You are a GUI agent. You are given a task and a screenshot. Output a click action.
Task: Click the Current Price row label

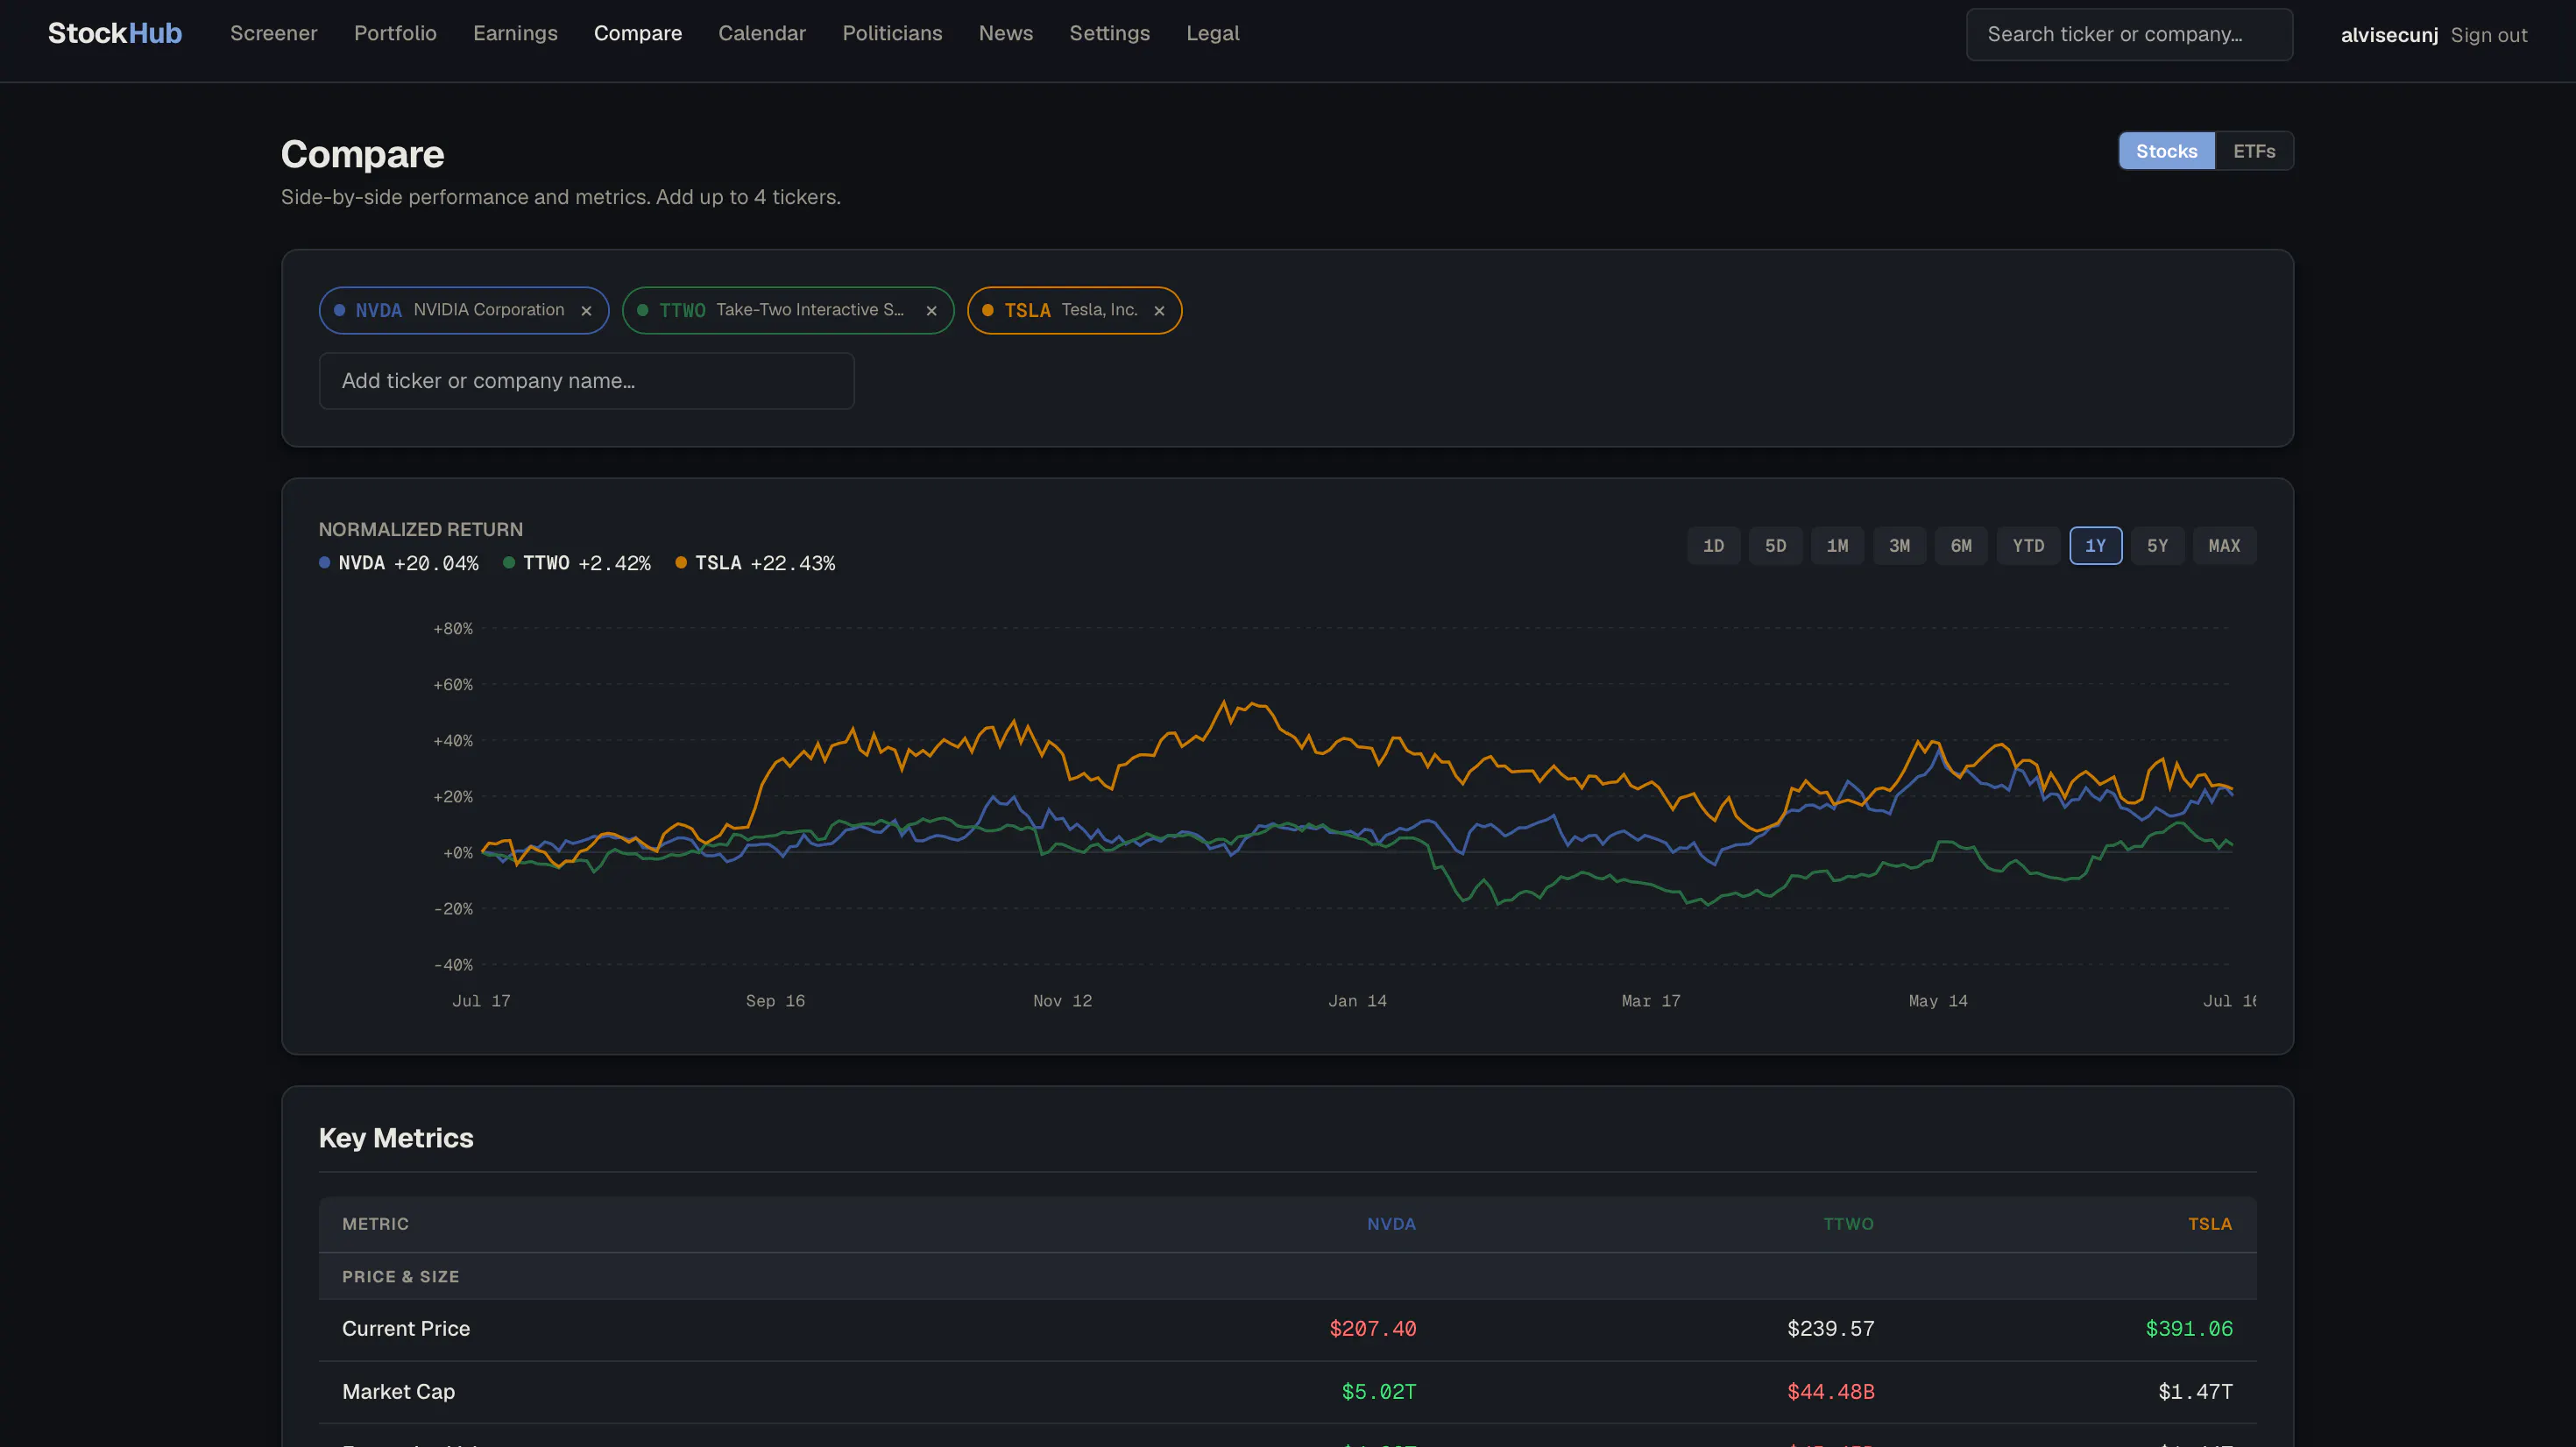point(406,1329)
